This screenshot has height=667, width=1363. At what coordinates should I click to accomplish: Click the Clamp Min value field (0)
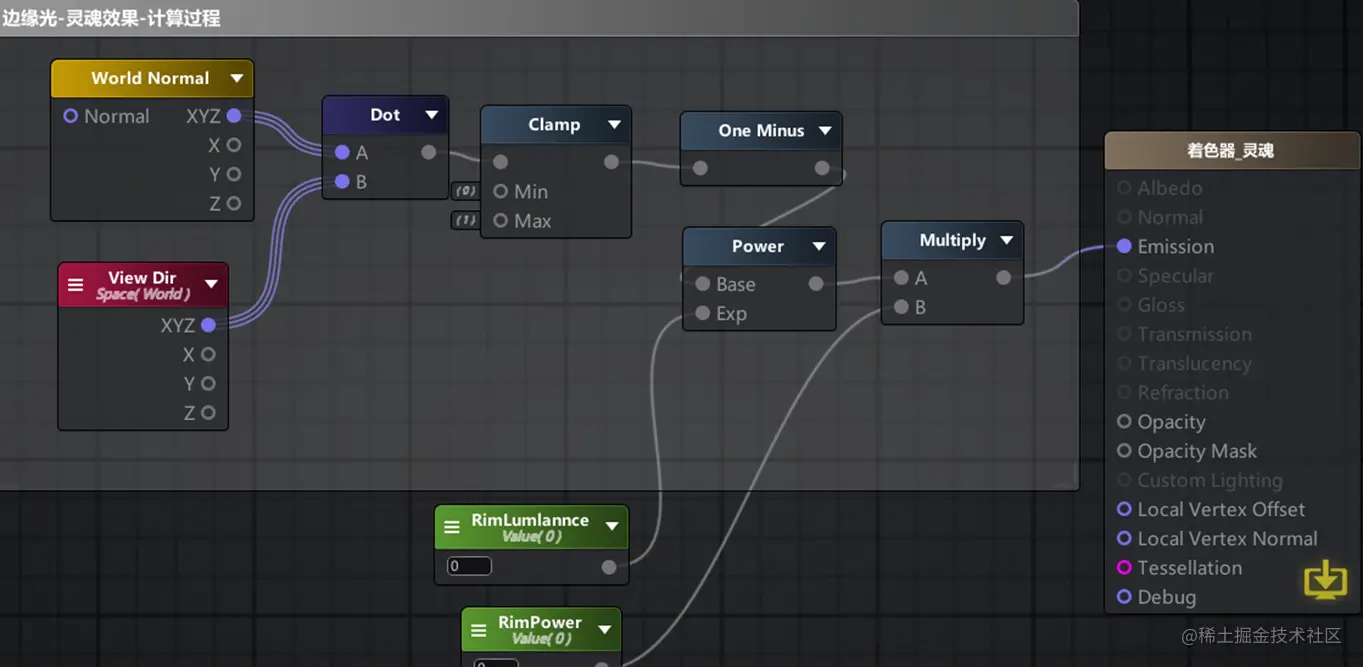465,191
